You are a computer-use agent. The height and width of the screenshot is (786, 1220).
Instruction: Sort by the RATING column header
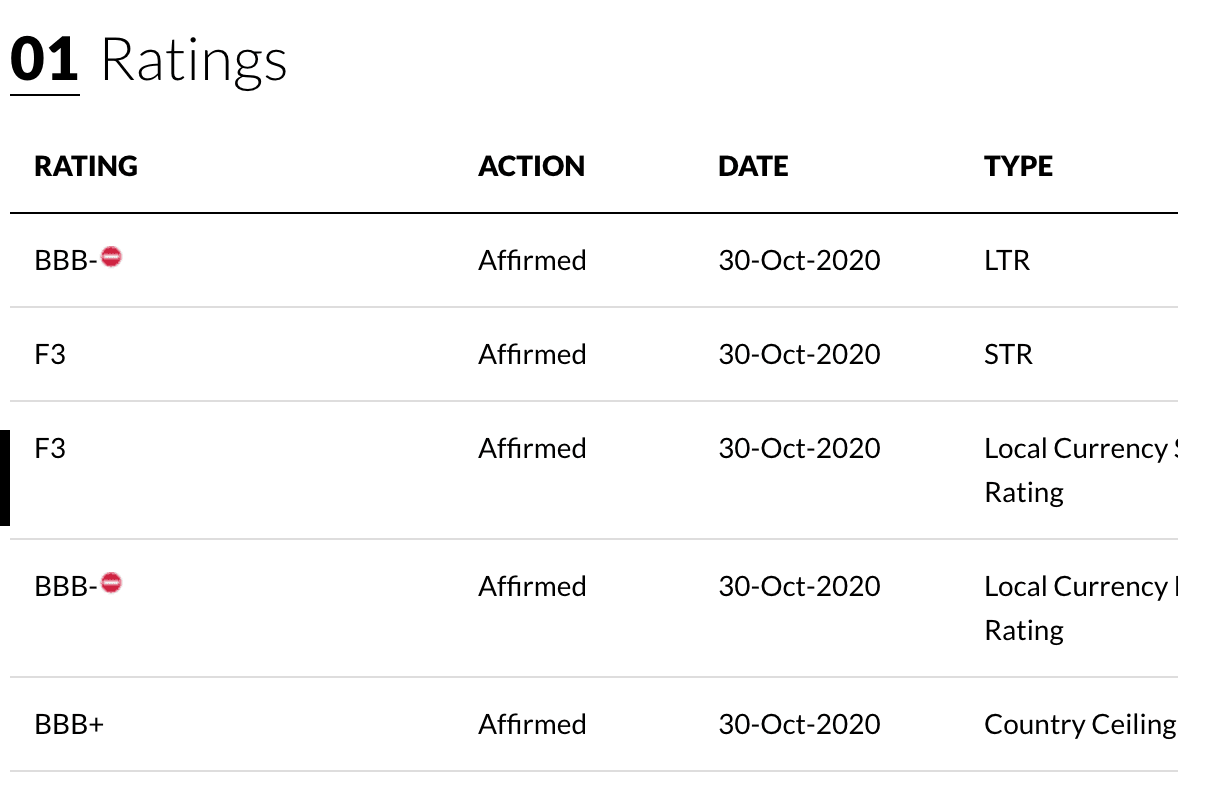tap(86, 166)
